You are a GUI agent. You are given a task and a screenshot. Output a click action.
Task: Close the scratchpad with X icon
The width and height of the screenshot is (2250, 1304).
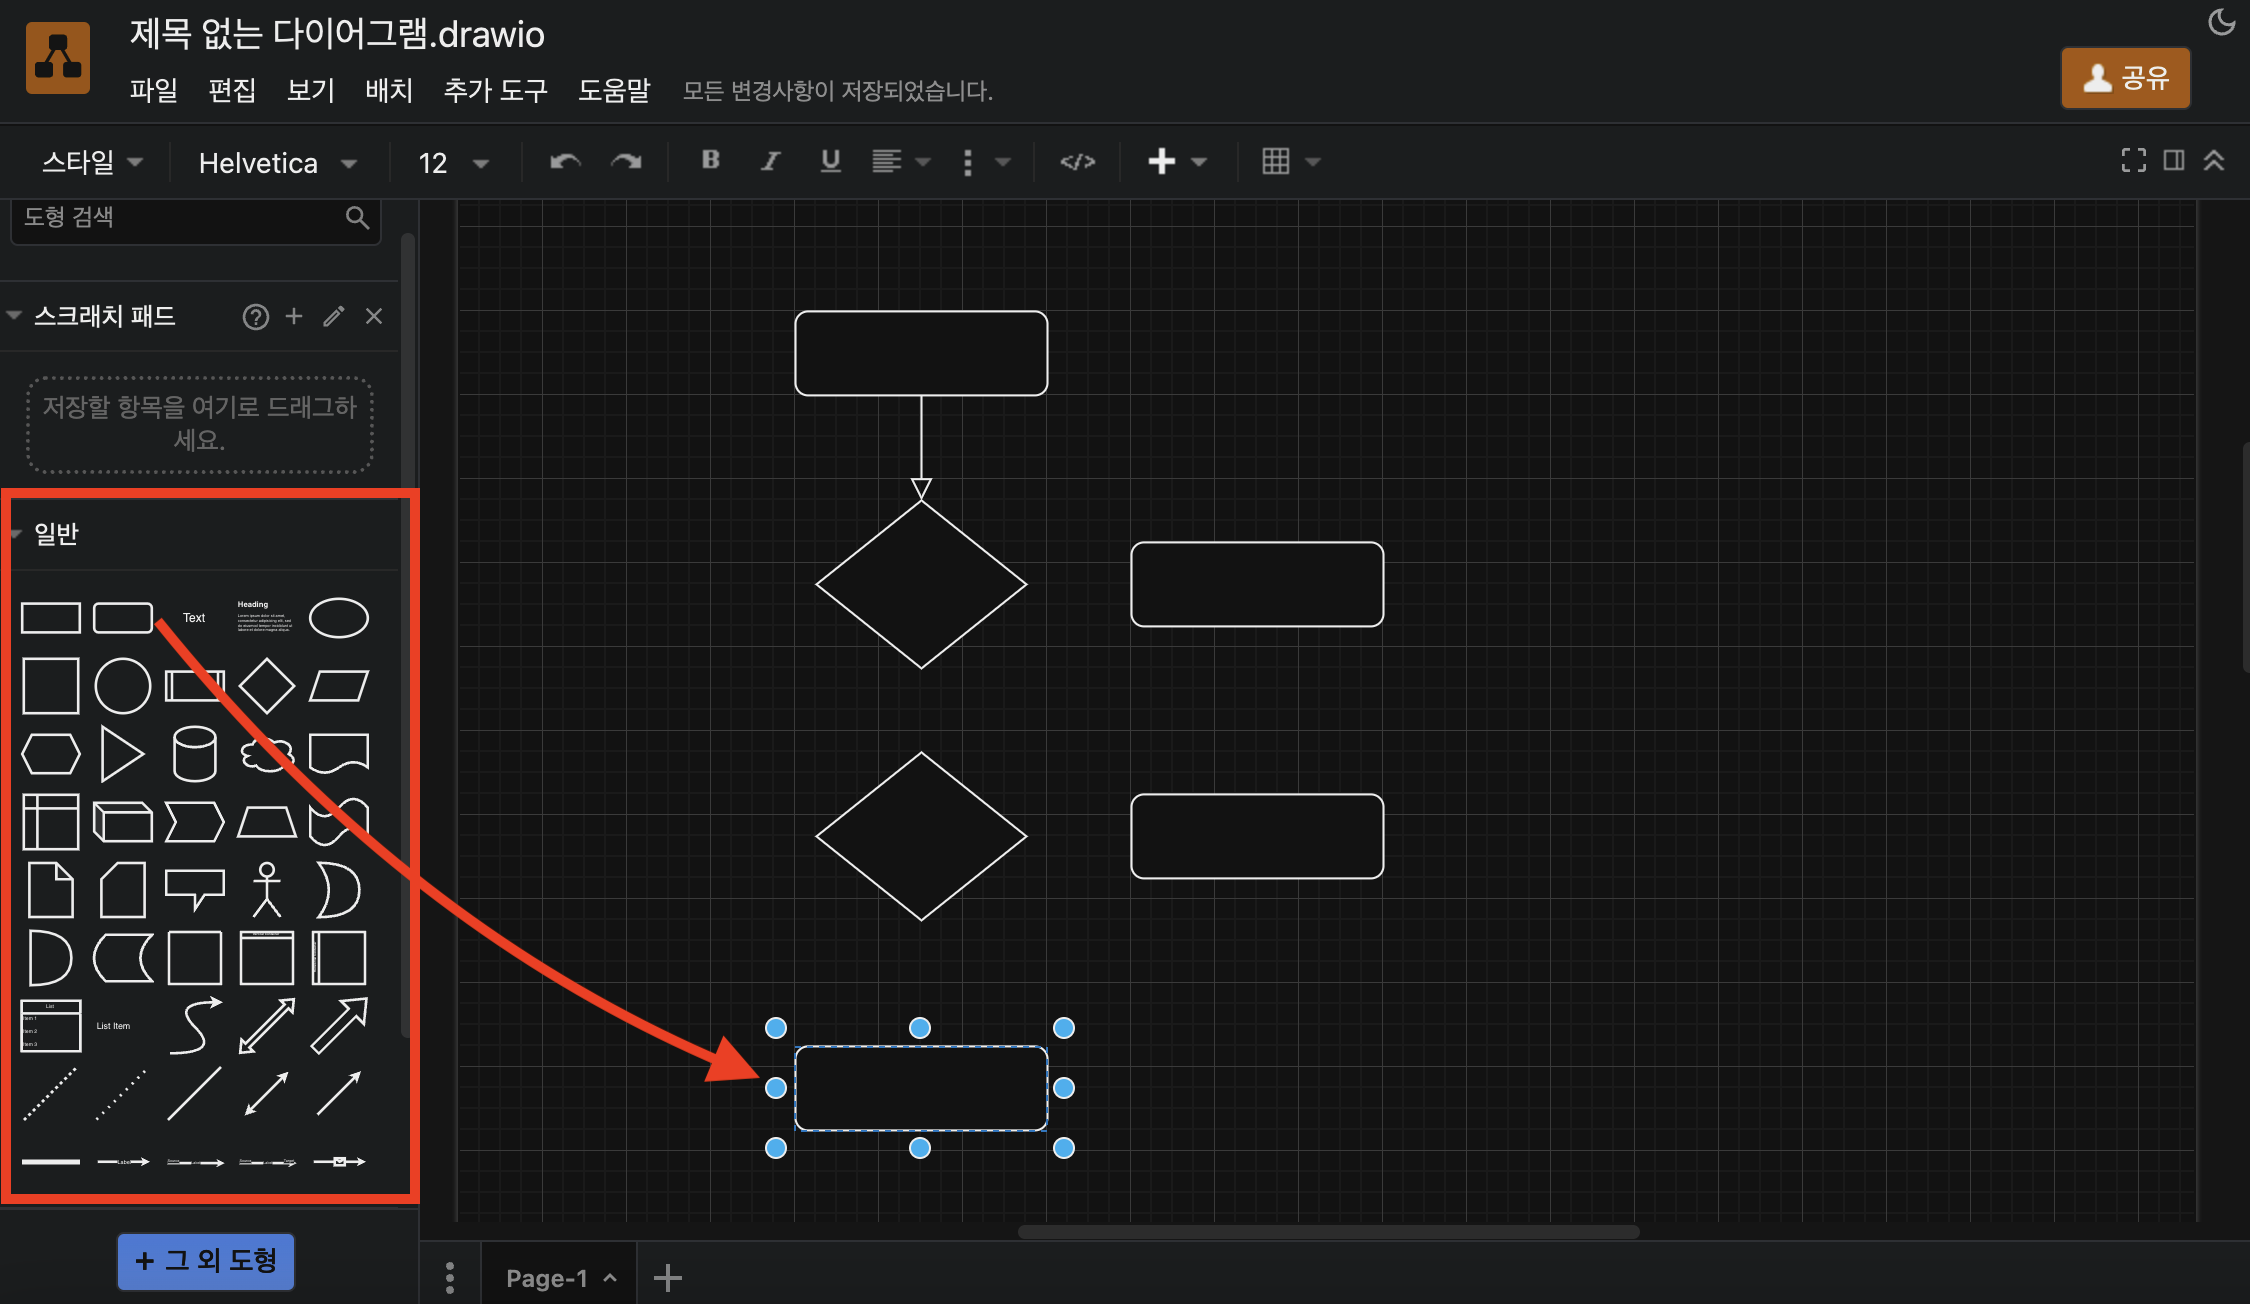click(x=374, y=316)
